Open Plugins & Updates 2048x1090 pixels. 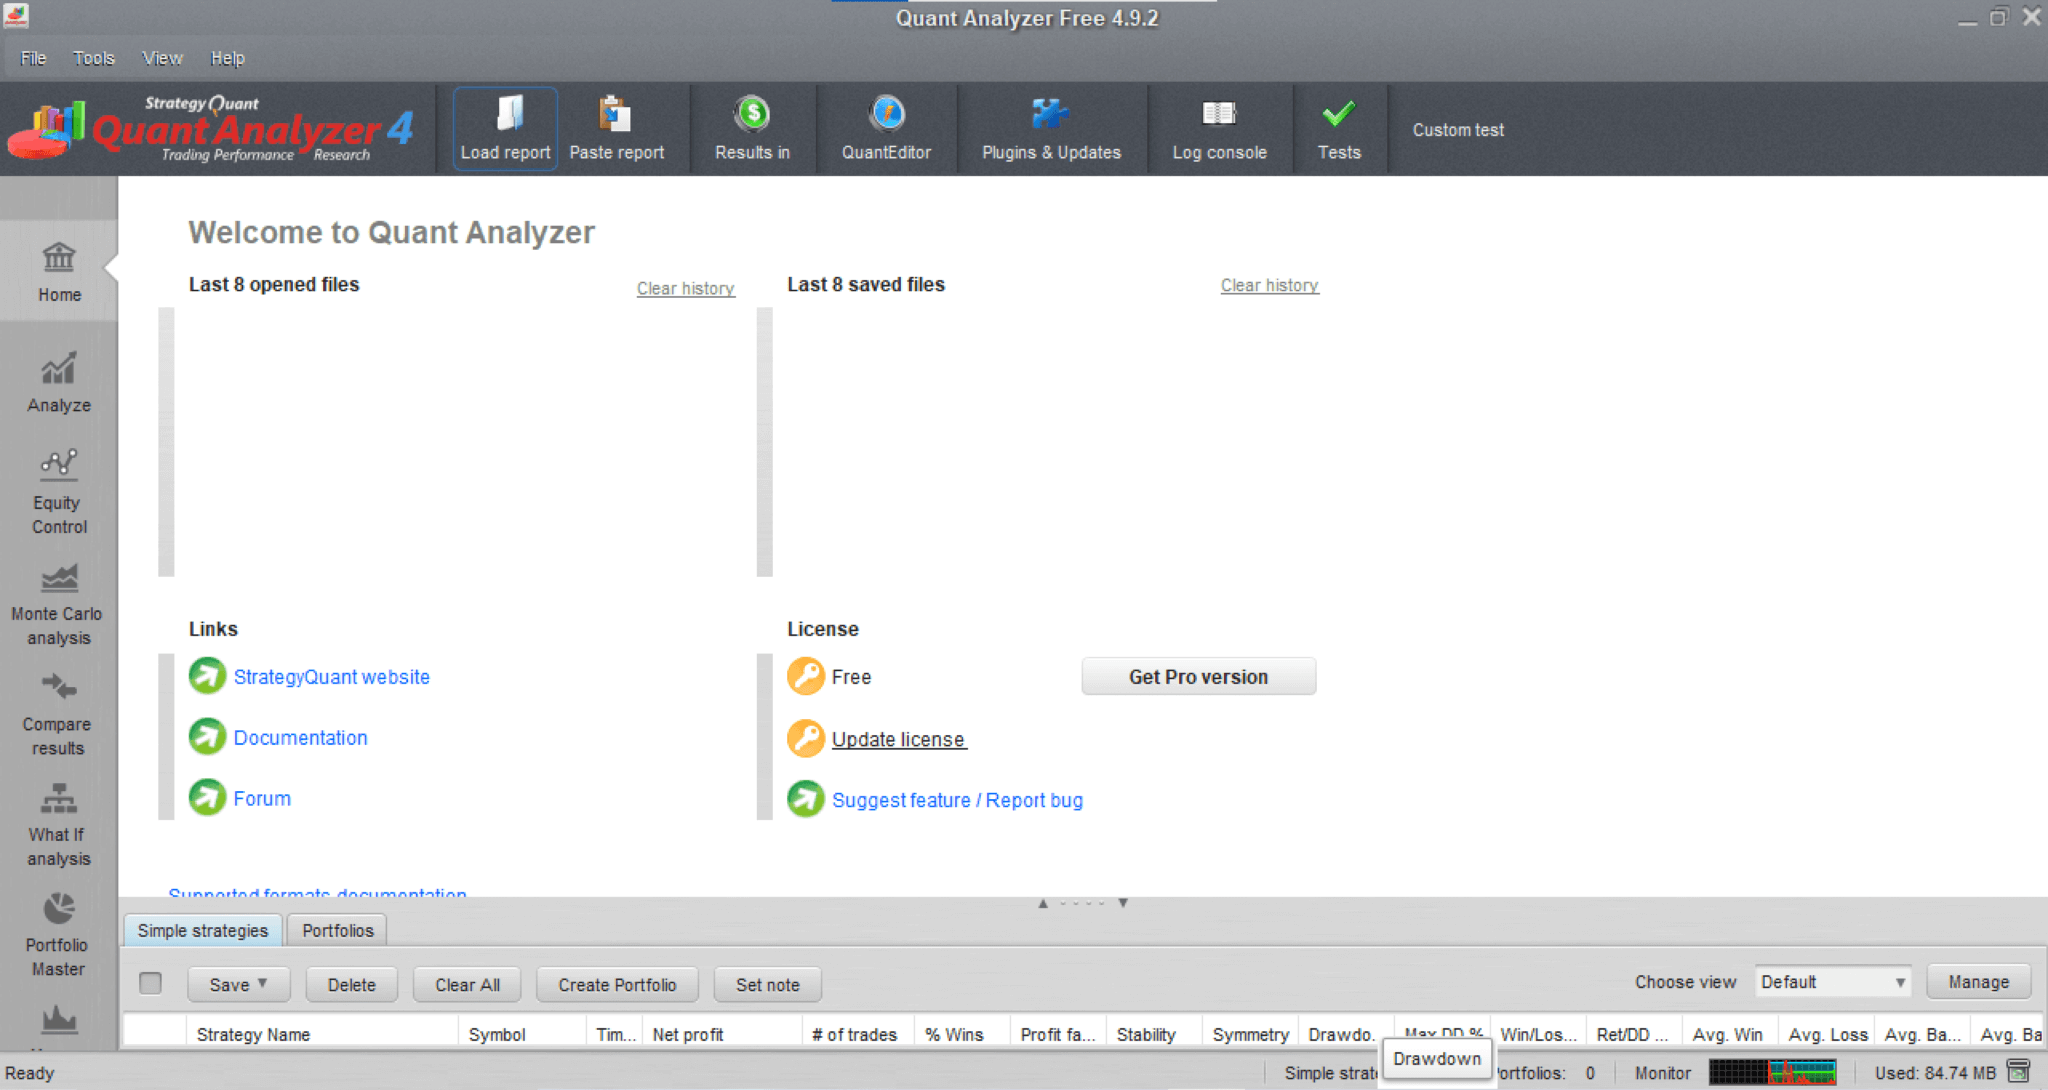[1050, 128]
